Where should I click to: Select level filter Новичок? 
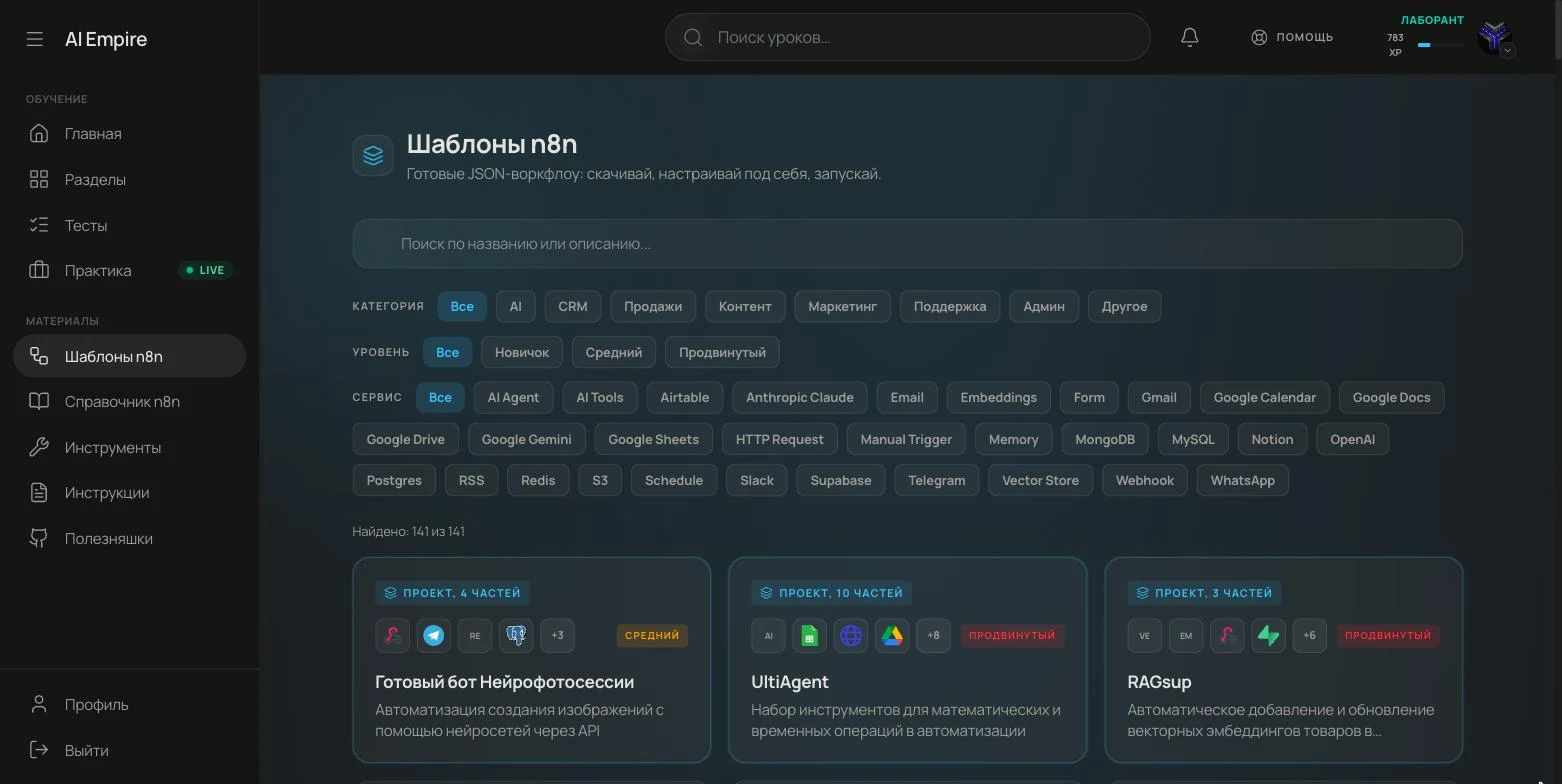(x=522, y=352)
